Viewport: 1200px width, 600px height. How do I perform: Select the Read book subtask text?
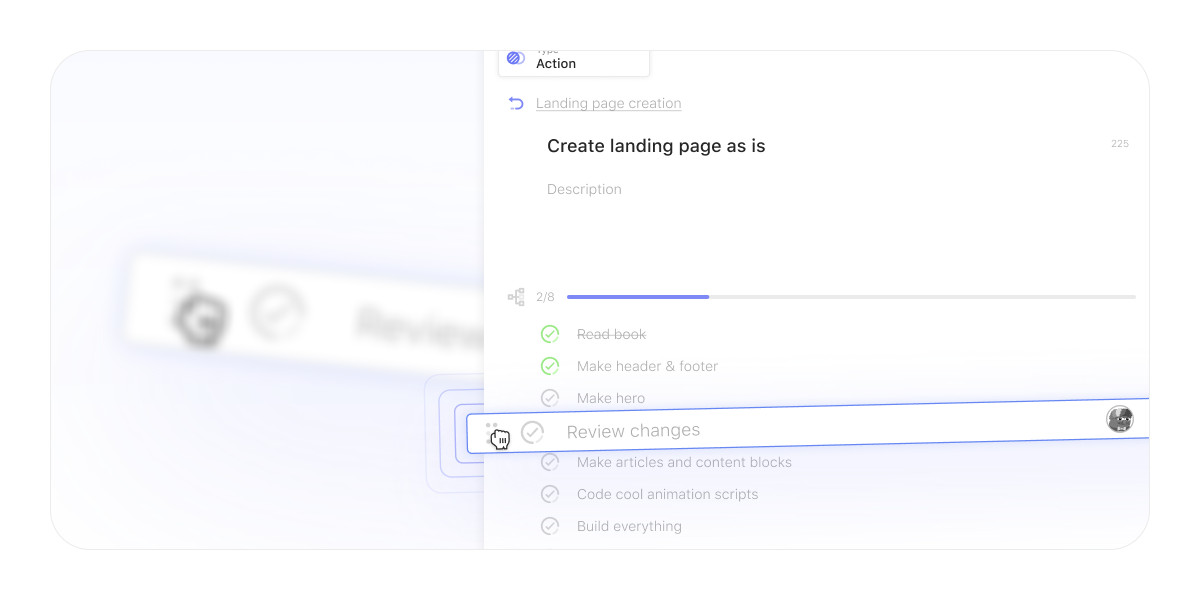(611, 334)
